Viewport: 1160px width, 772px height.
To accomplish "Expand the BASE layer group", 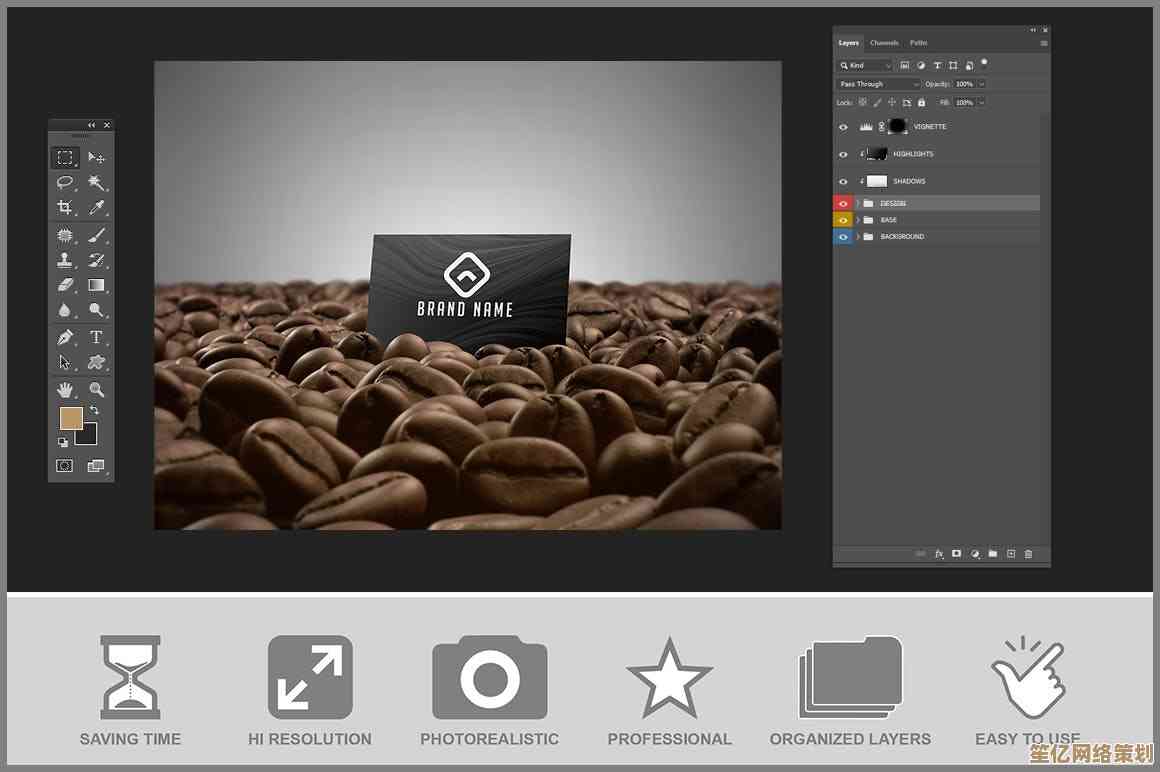I will coord(857,220).
